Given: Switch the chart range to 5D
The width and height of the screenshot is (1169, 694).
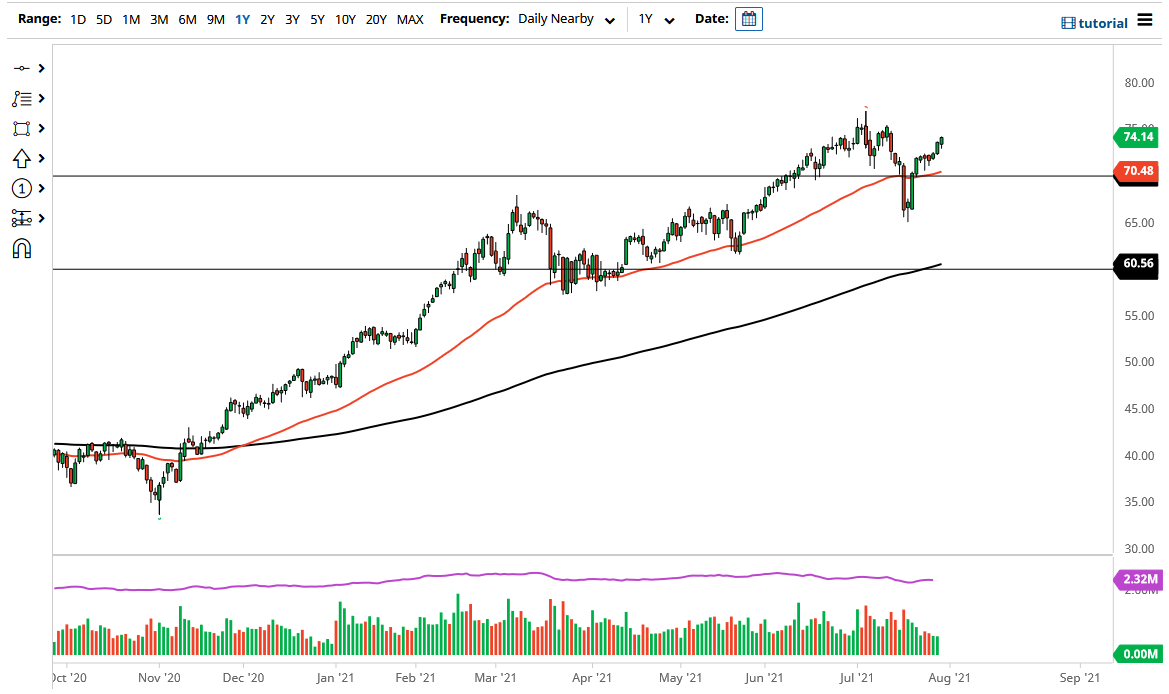Looking at the screenshot, I should coord(103,19).
